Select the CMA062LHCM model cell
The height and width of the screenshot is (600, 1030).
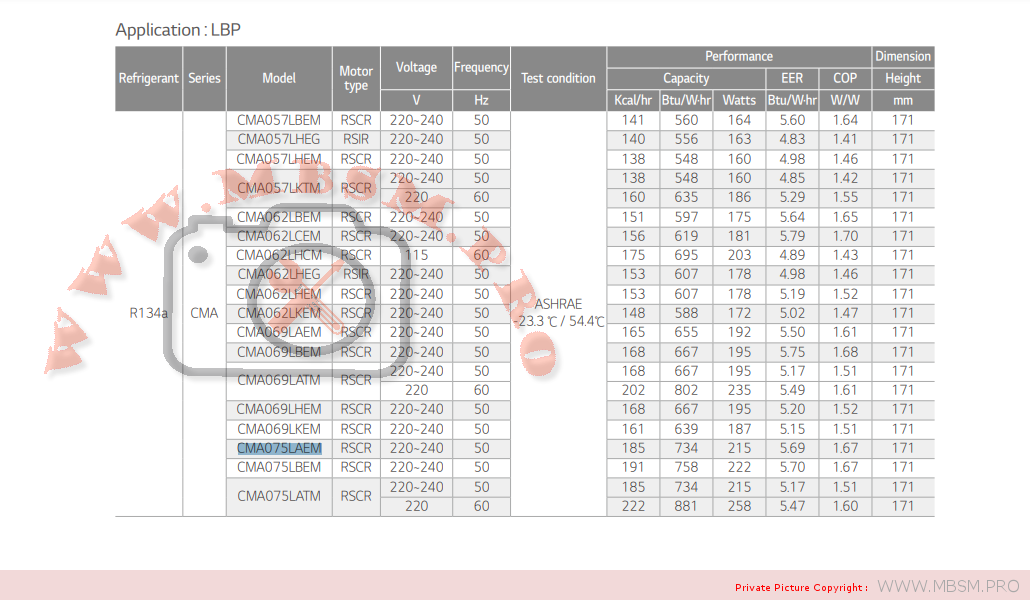(x=279, y=255)
